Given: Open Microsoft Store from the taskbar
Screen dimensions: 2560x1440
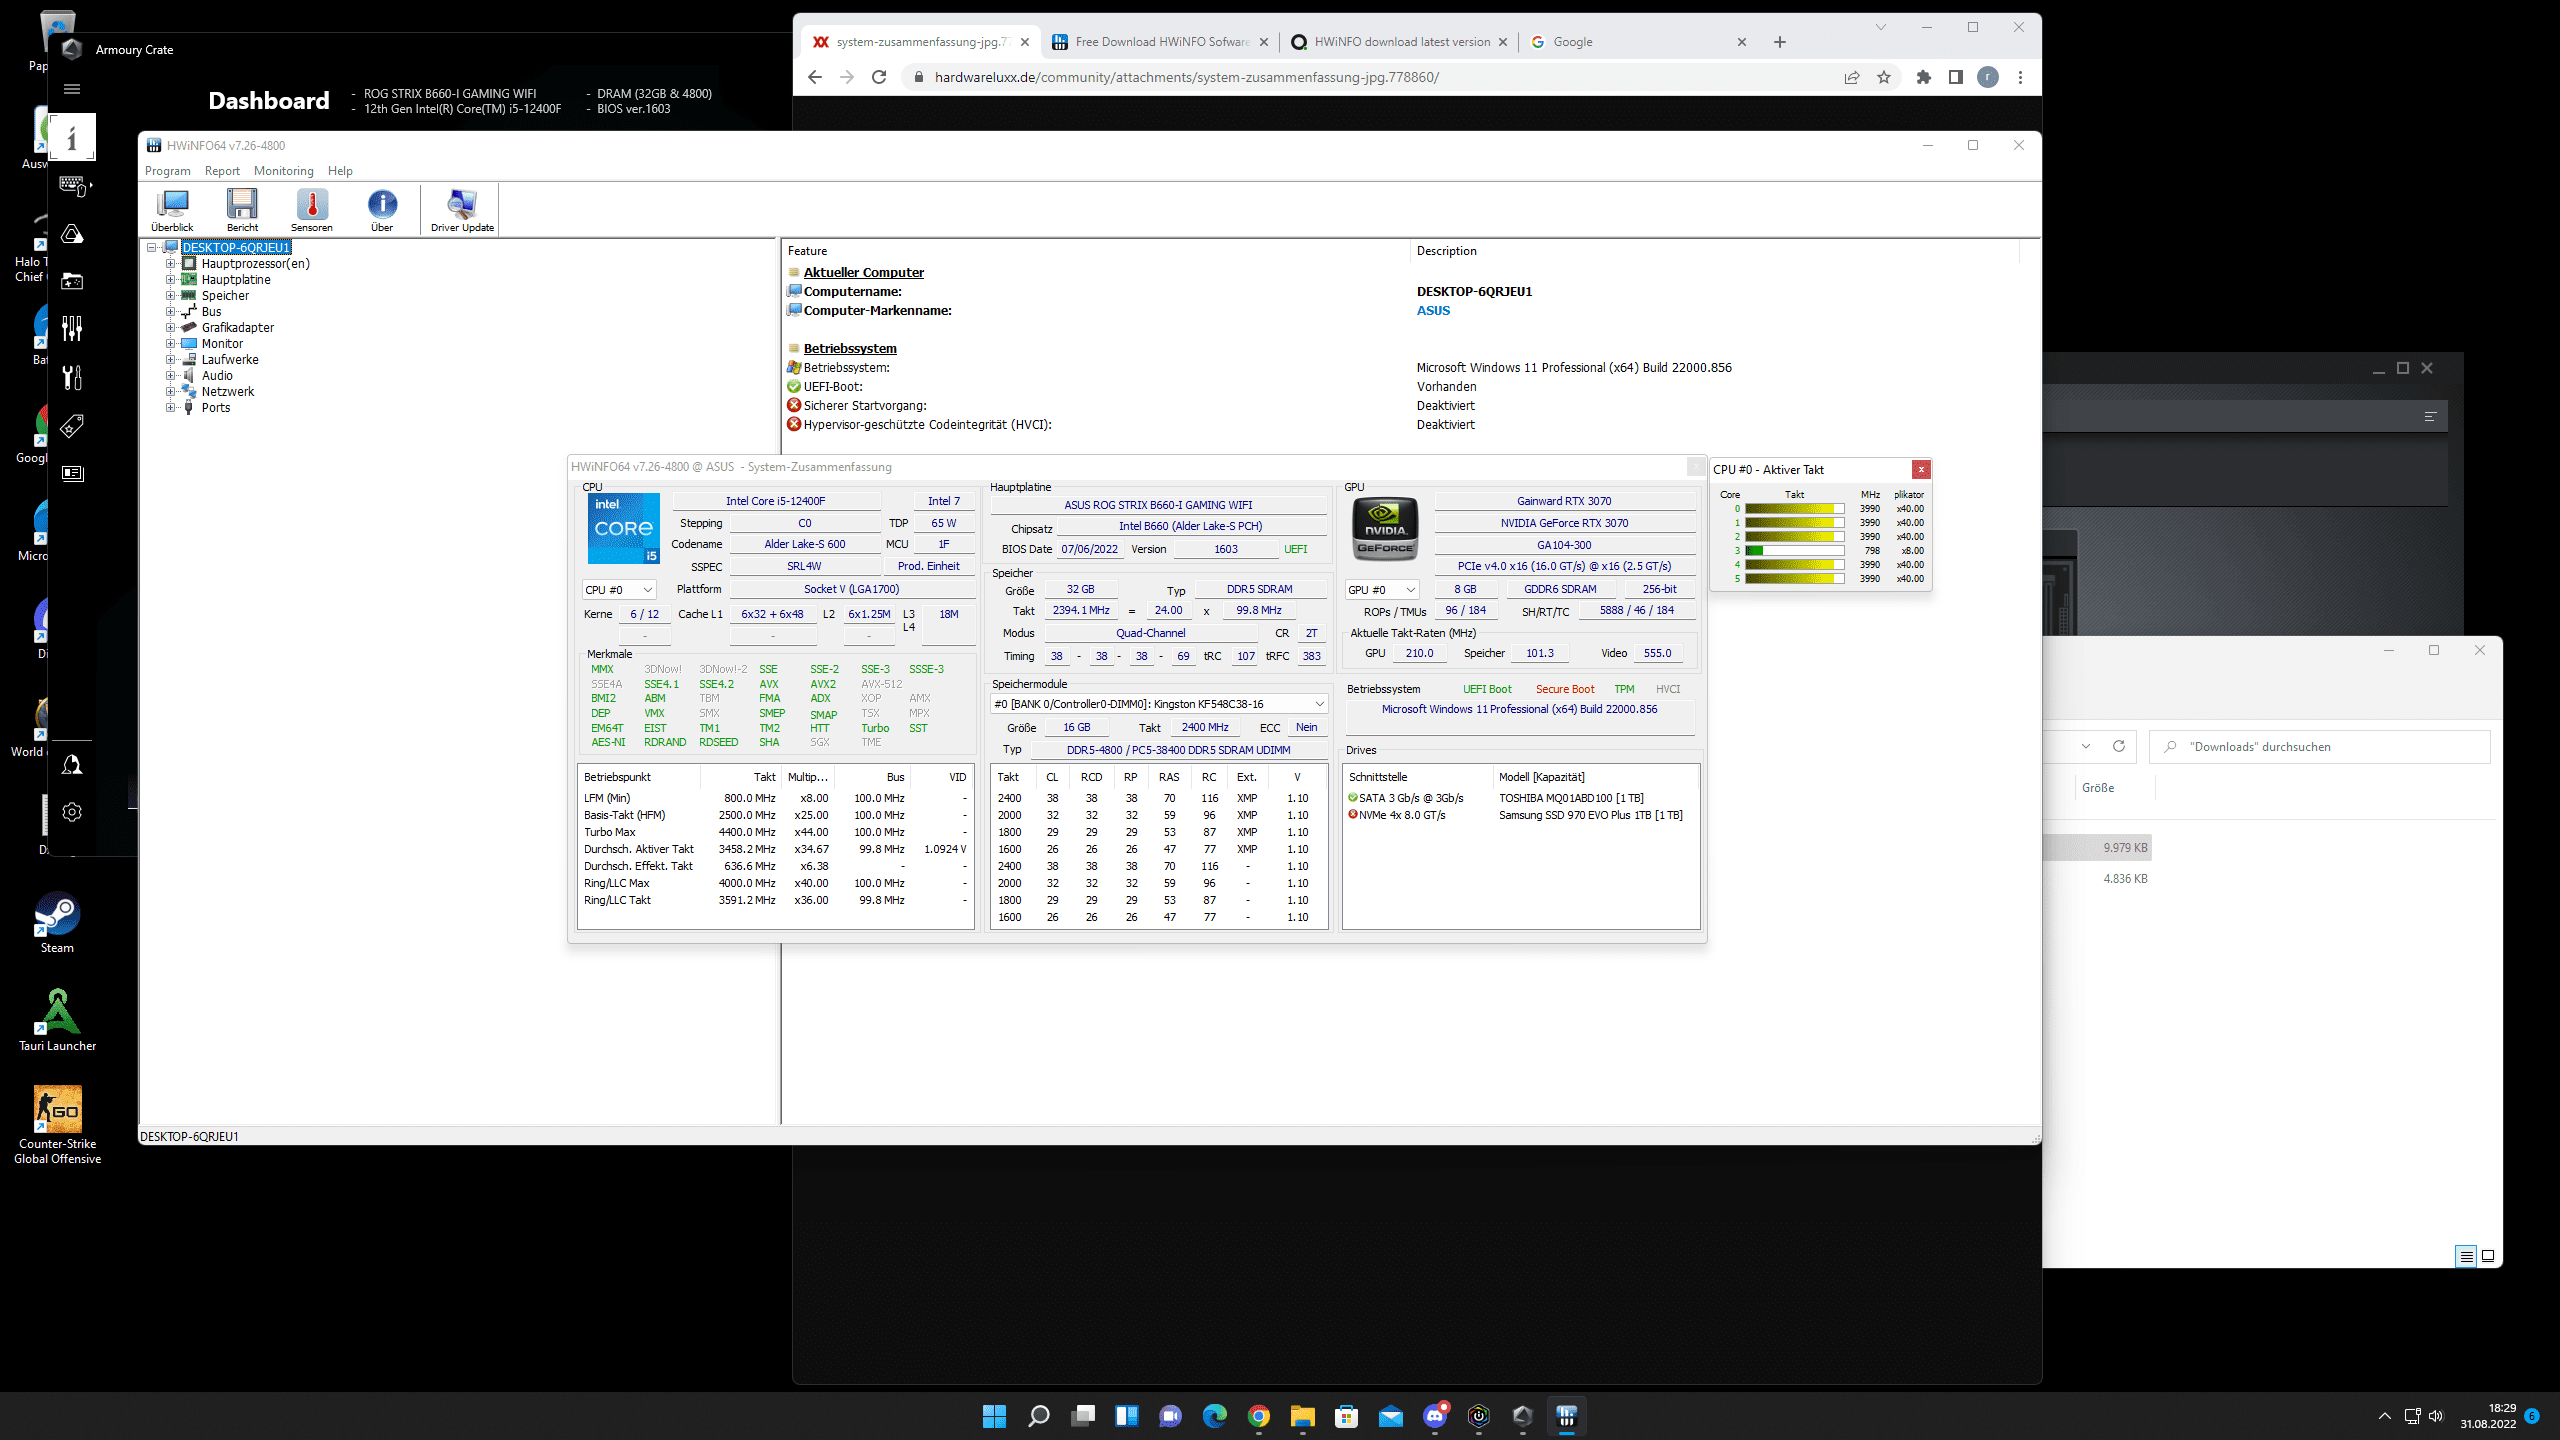Looking at the screenshot, I should click(1346, 1416).
